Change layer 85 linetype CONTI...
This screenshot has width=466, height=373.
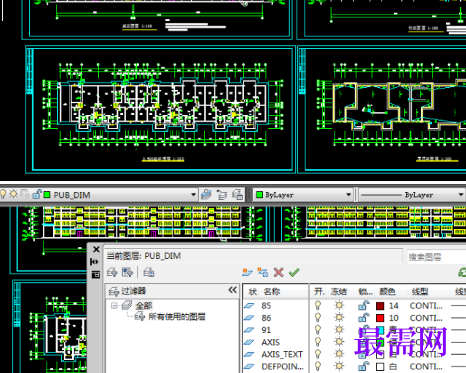[x=426, y=306]
